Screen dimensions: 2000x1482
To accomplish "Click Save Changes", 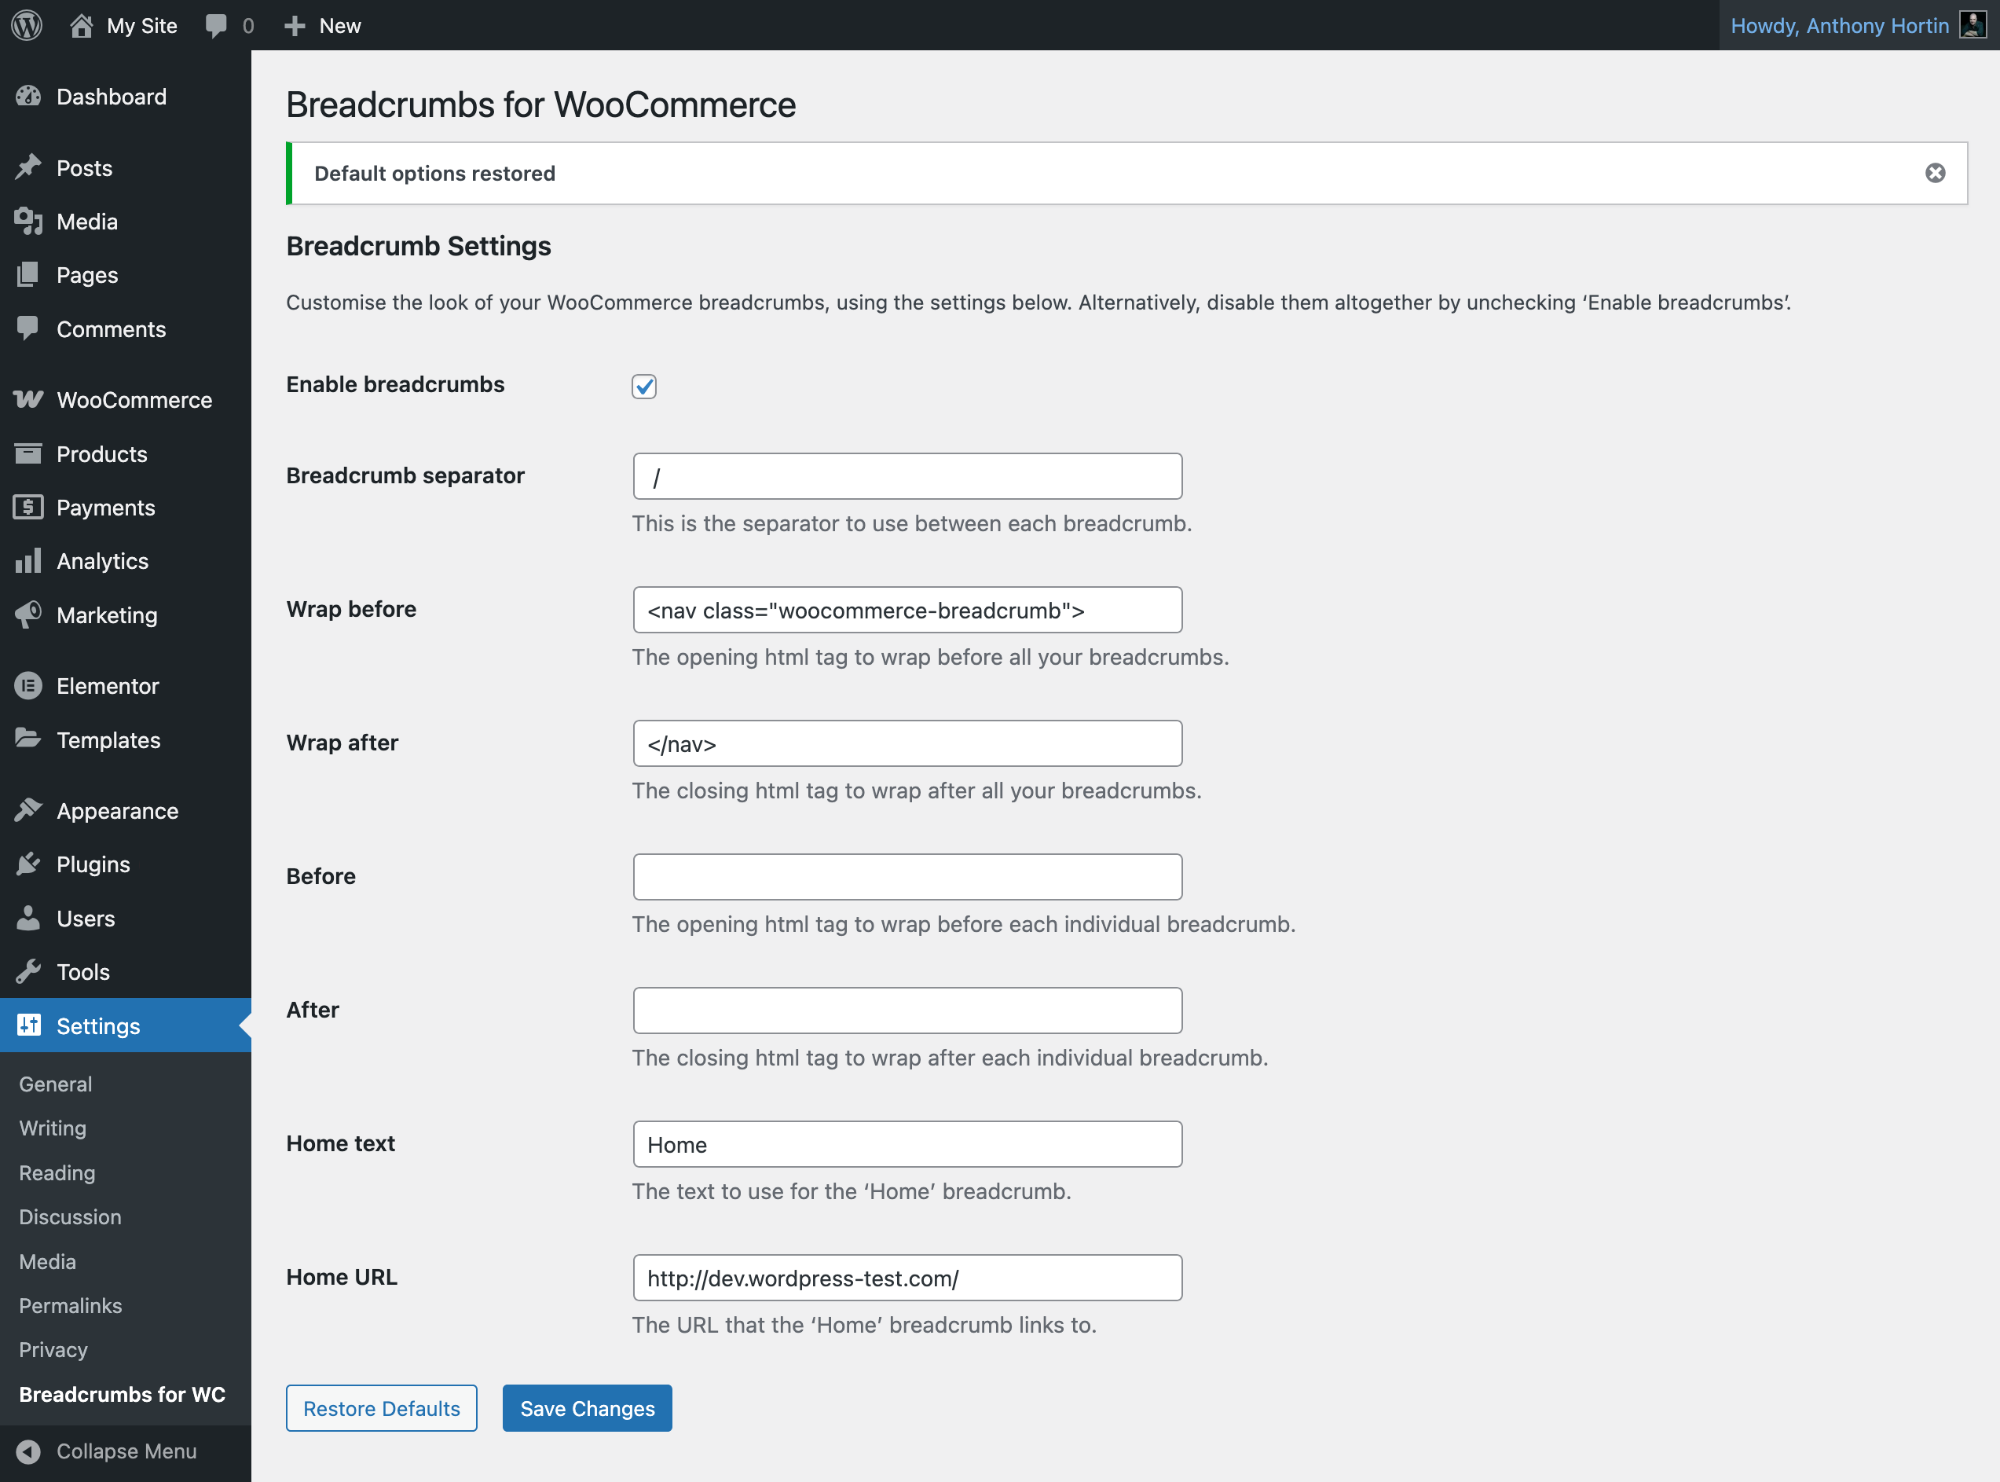I will pos(587,1407).
